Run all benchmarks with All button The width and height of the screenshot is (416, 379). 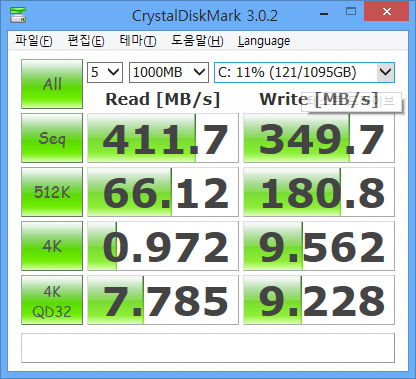pyautogui.click(x=52, y=84)
